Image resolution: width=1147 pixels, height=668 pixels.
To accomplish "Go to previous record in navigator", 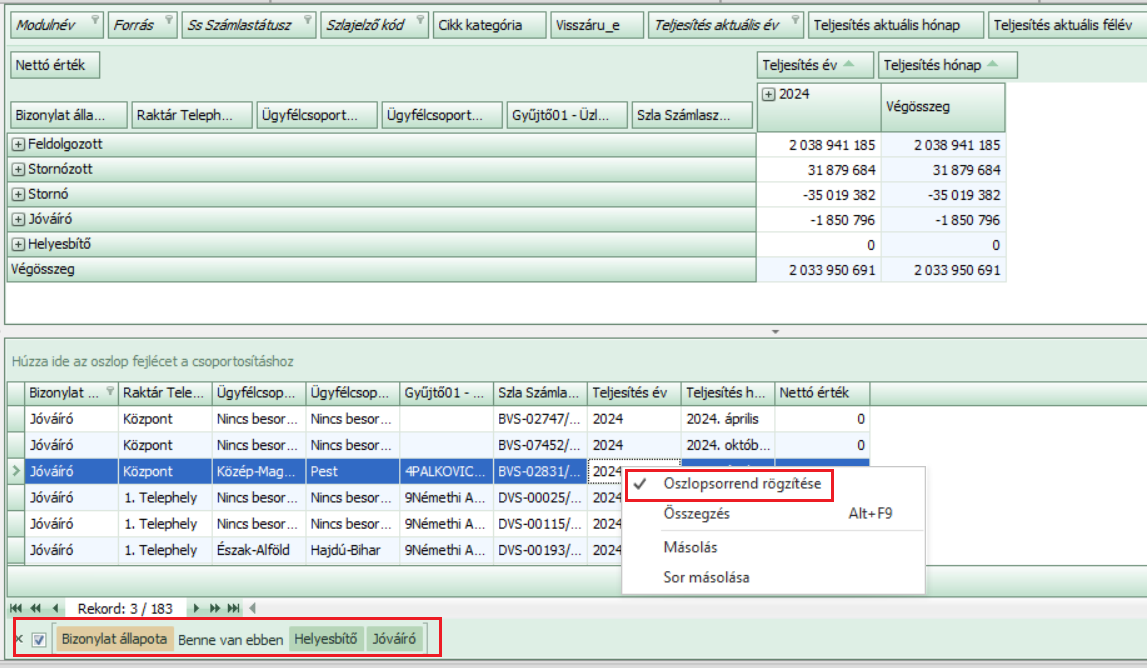I will 53,608.
